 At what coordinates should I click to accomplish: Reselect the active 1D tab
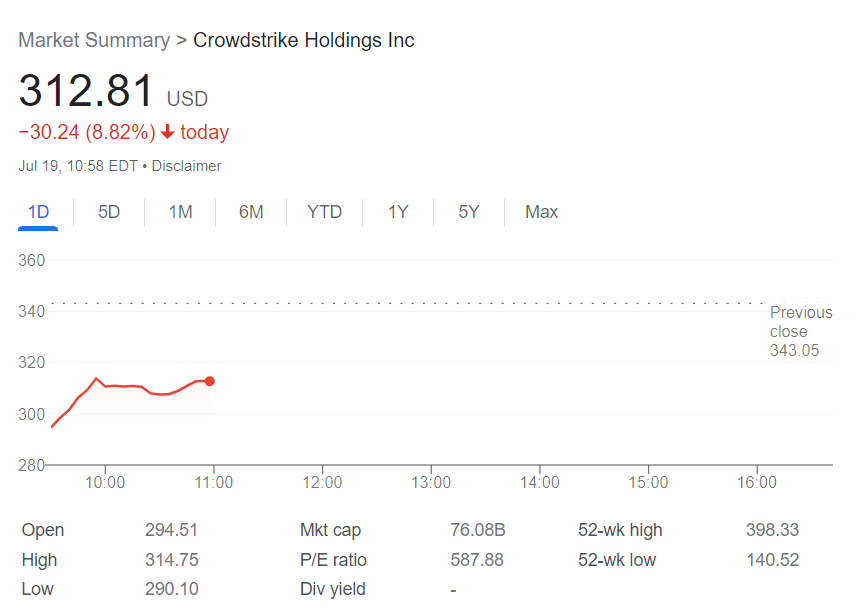pos(37,212)
